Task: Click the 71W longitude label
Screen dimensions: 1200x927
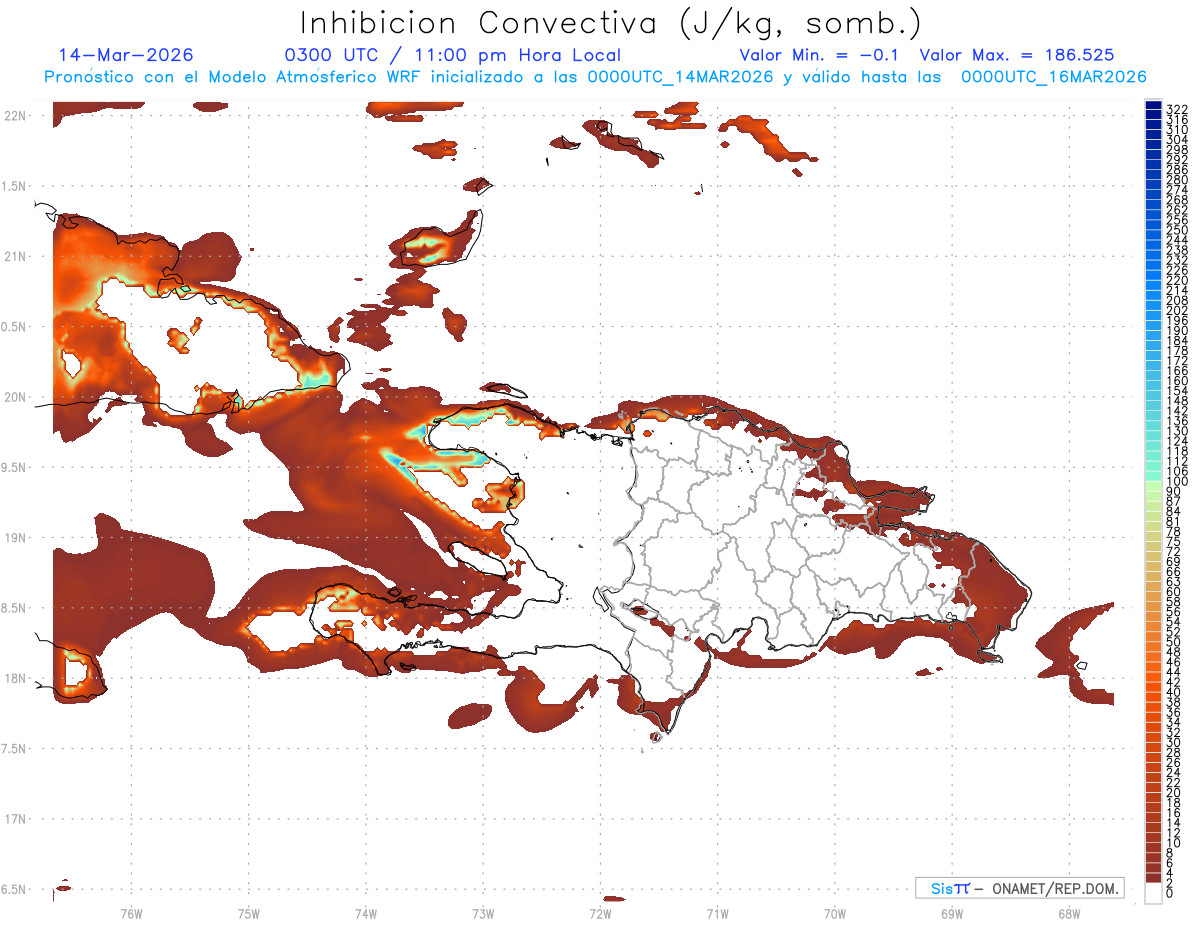Action: pos(717,913)
